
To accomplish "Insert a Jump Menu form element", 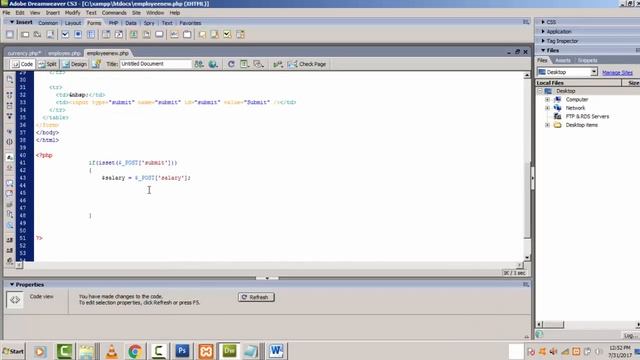I will (x=119, y=35).
